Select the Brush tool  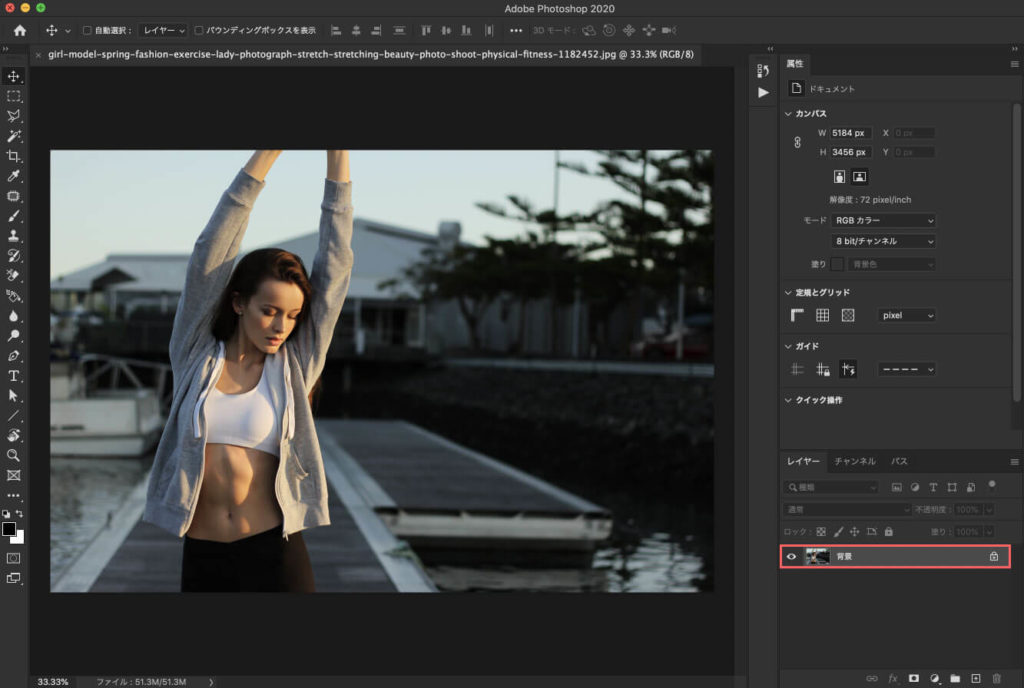coord(13,216)
